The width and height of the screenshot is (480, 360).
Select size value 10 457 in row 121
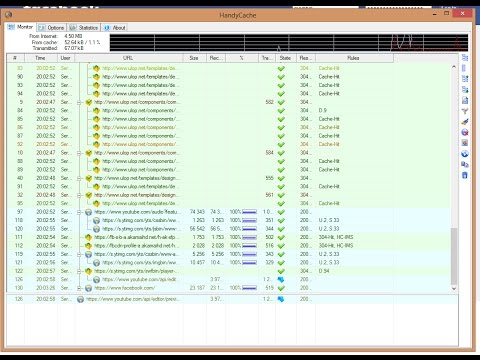(x=197, y=263)
